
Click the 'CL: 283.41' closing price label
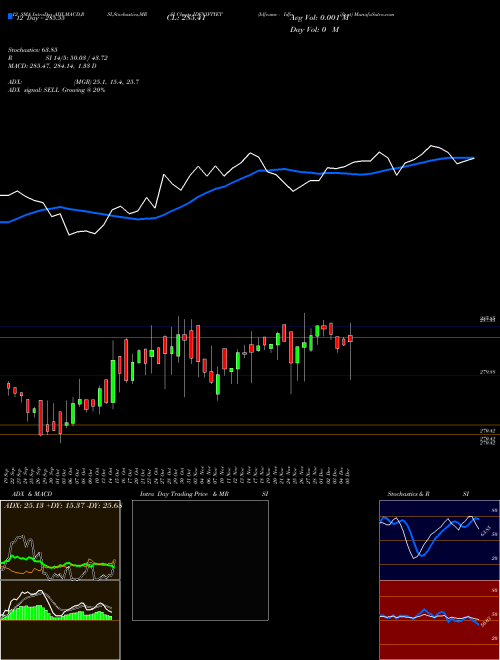185,18
